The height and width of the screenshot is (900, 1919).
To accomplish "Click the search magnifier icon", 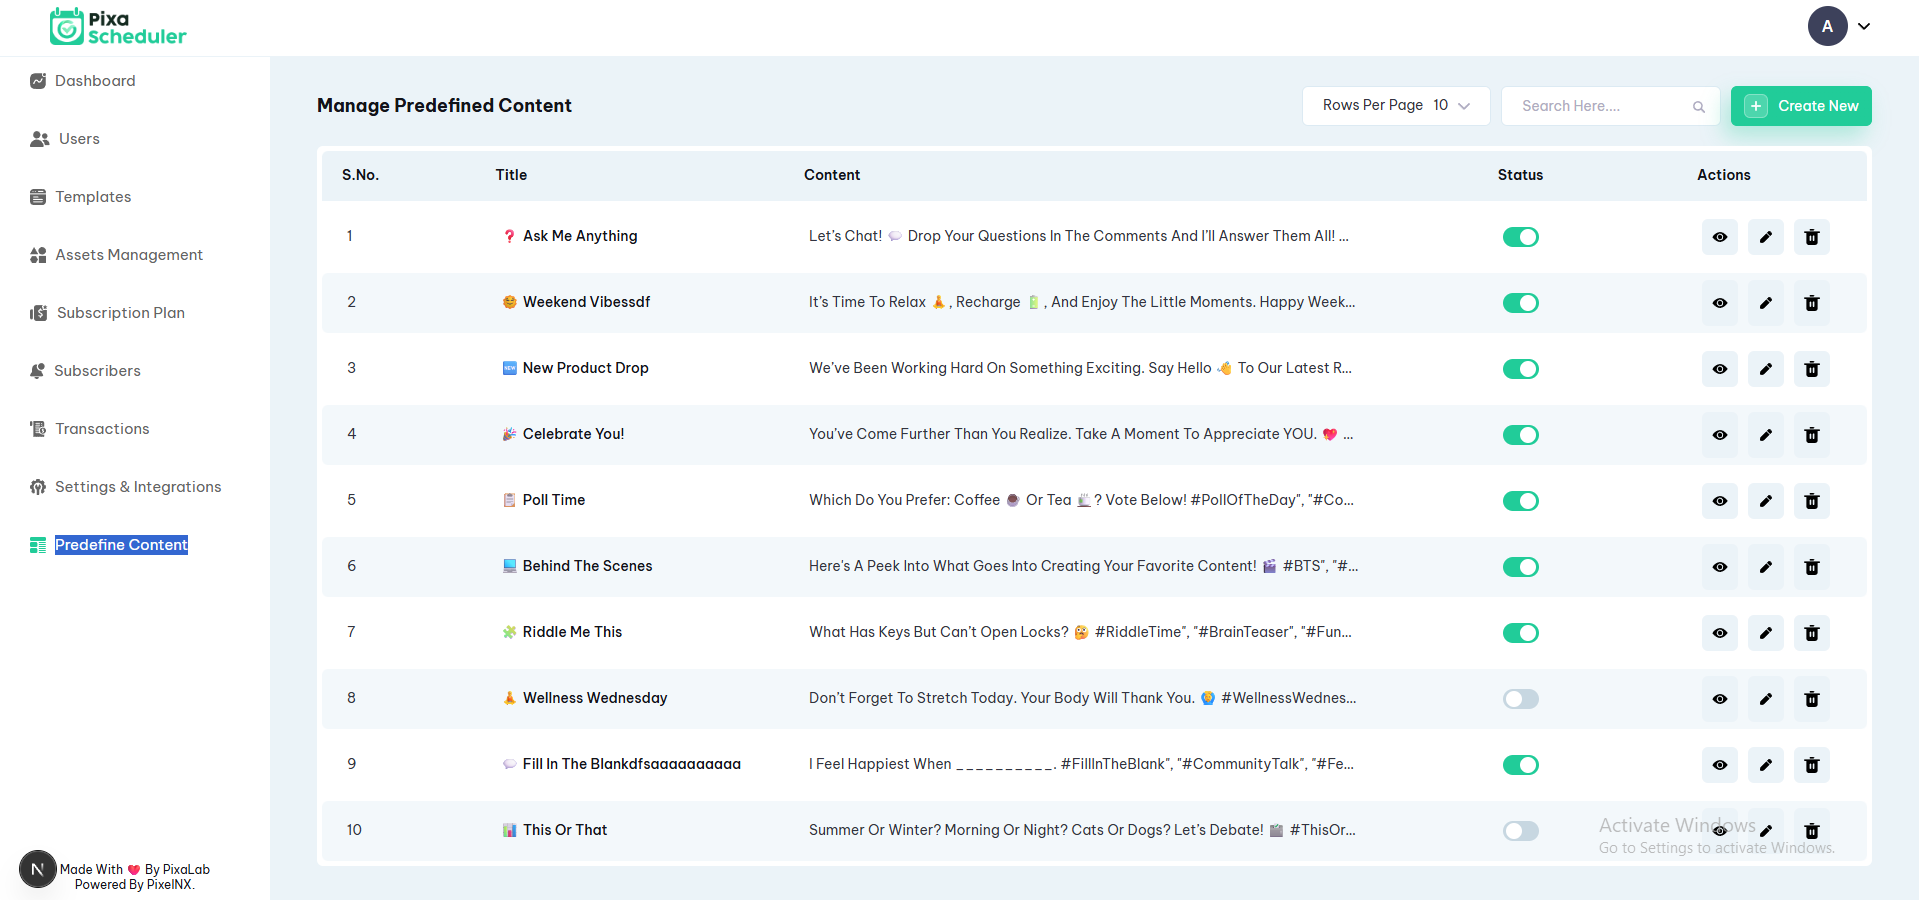I will (1698, 107).
